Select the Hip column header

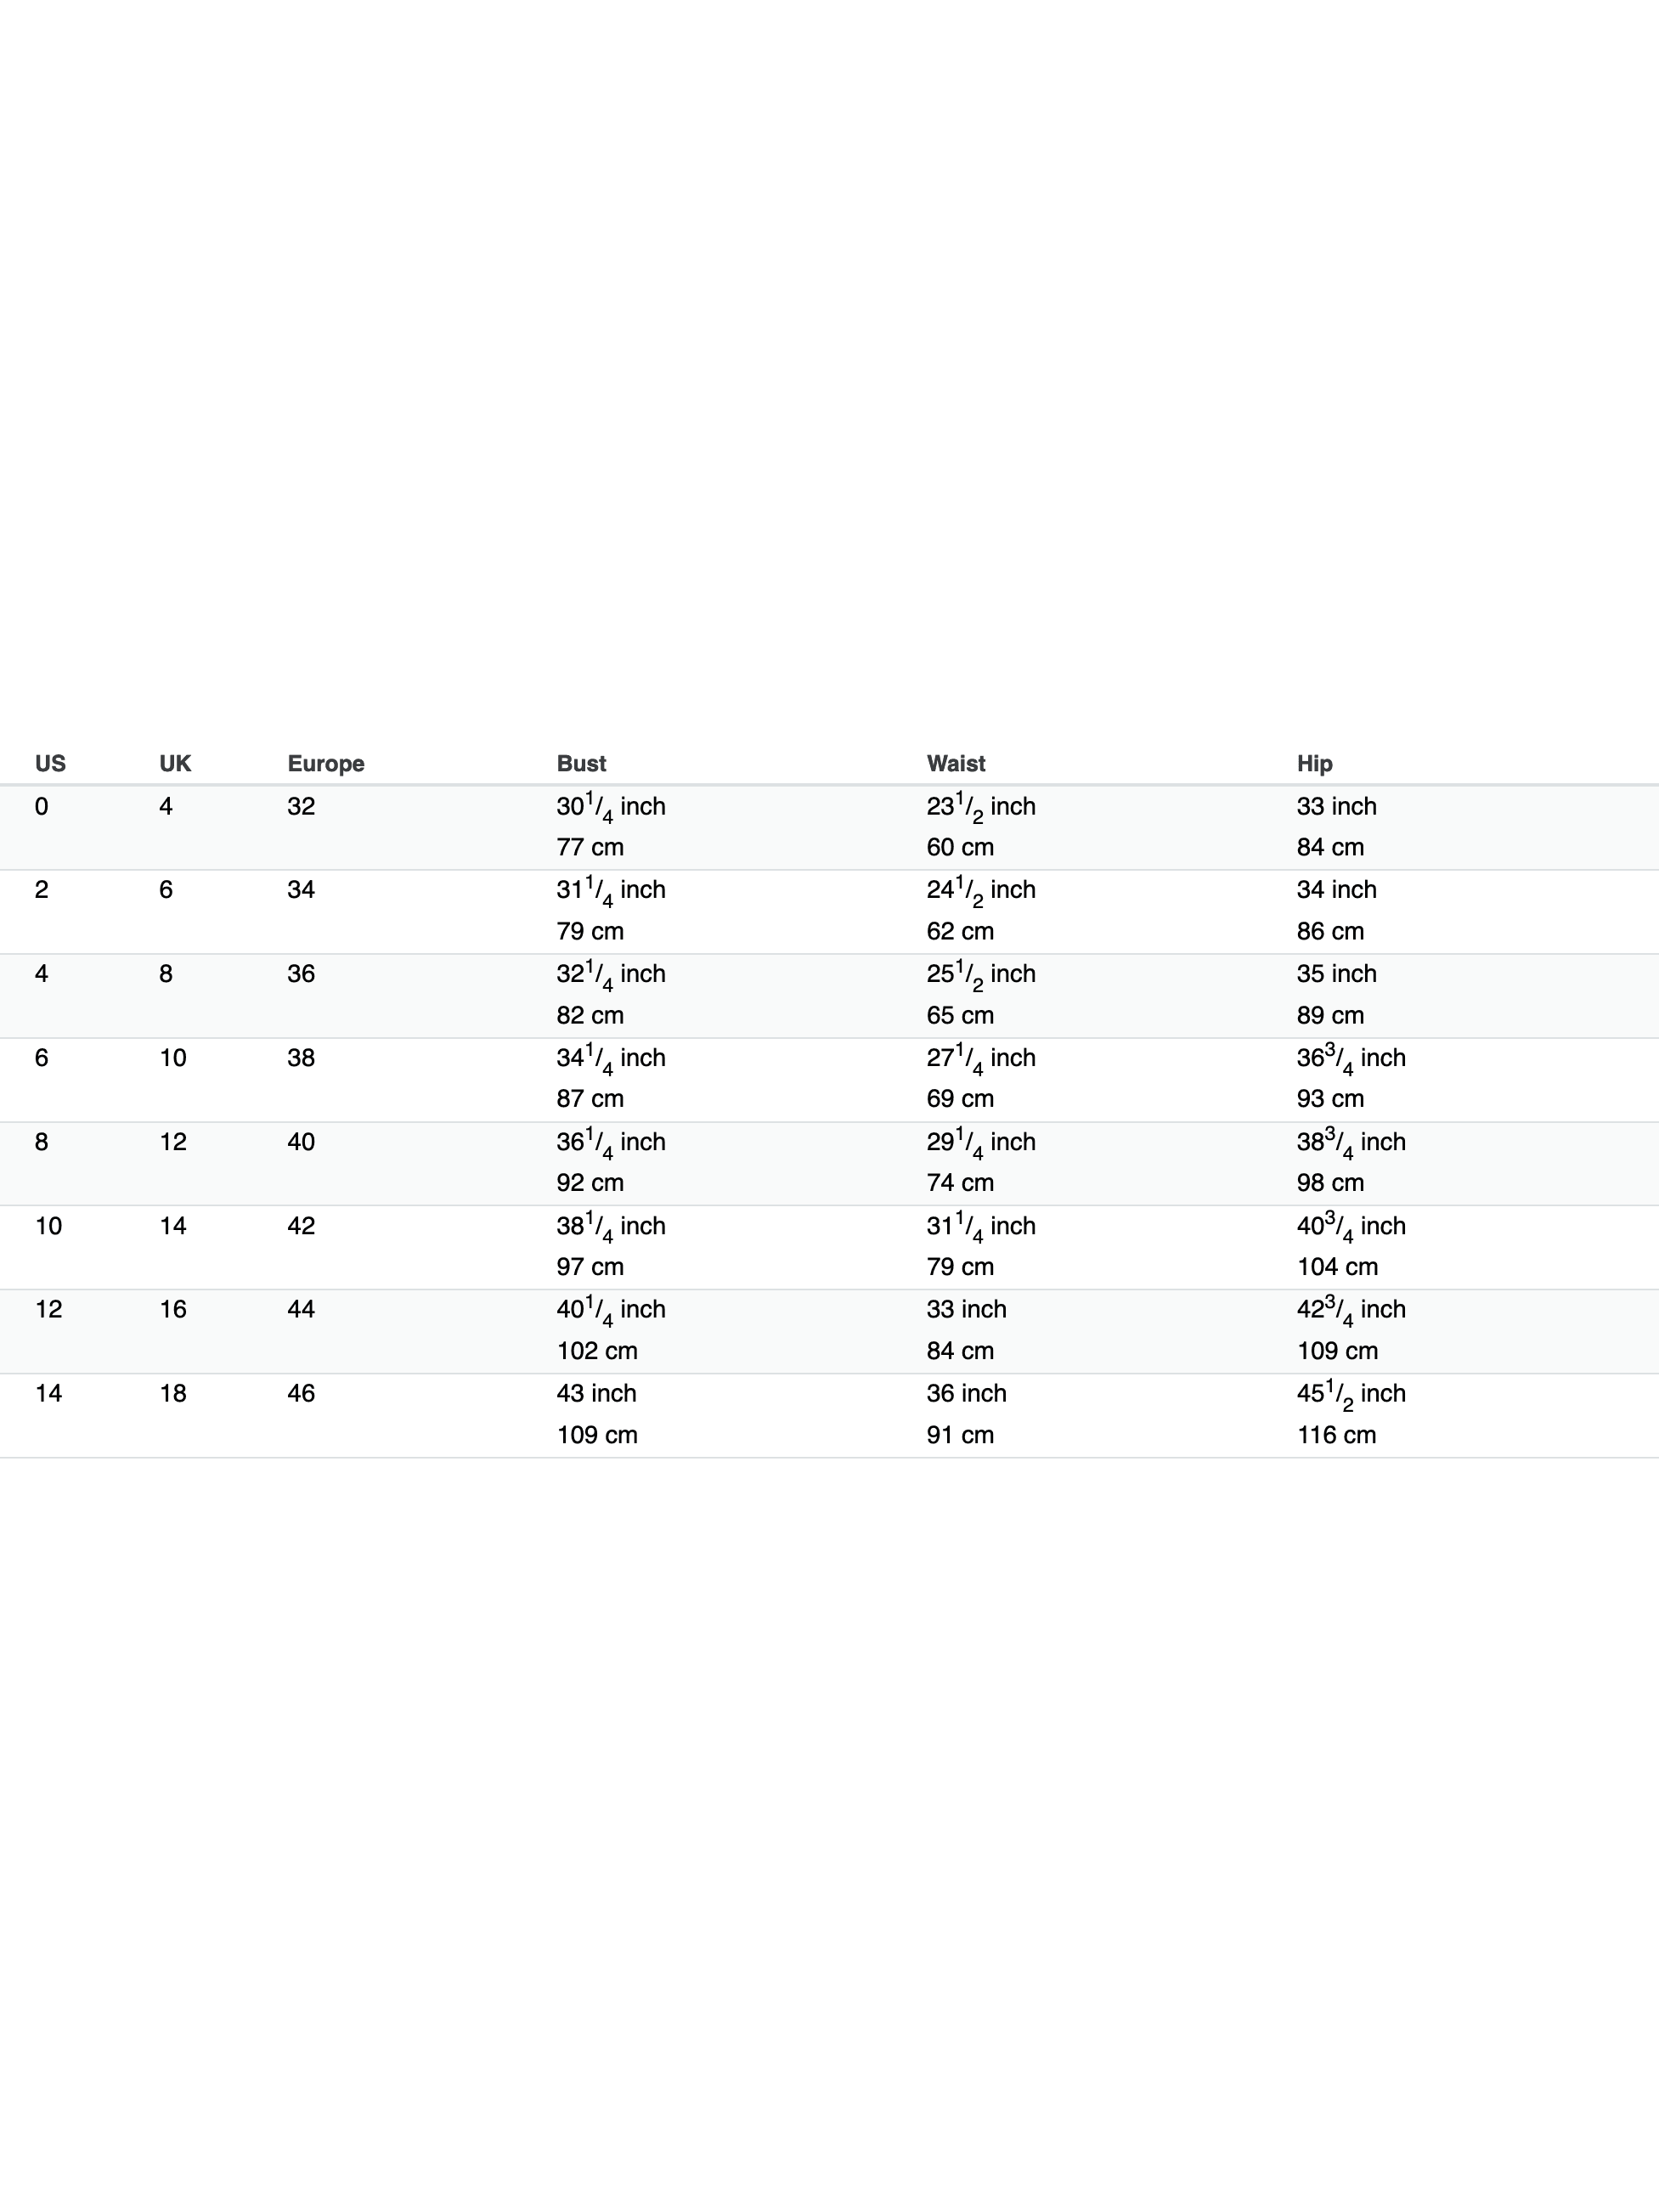pyautogui.click(x=1314, y=763)
